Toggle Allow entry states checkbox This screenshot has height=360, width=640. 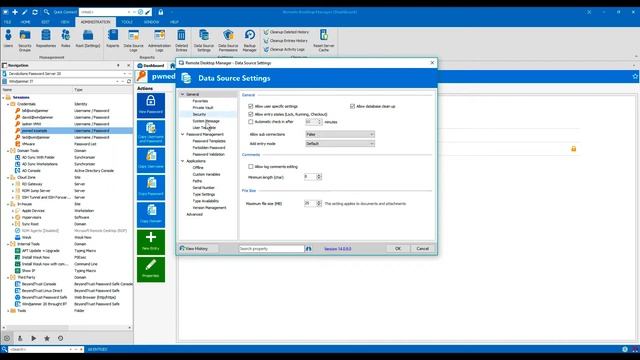click(251, 114)
